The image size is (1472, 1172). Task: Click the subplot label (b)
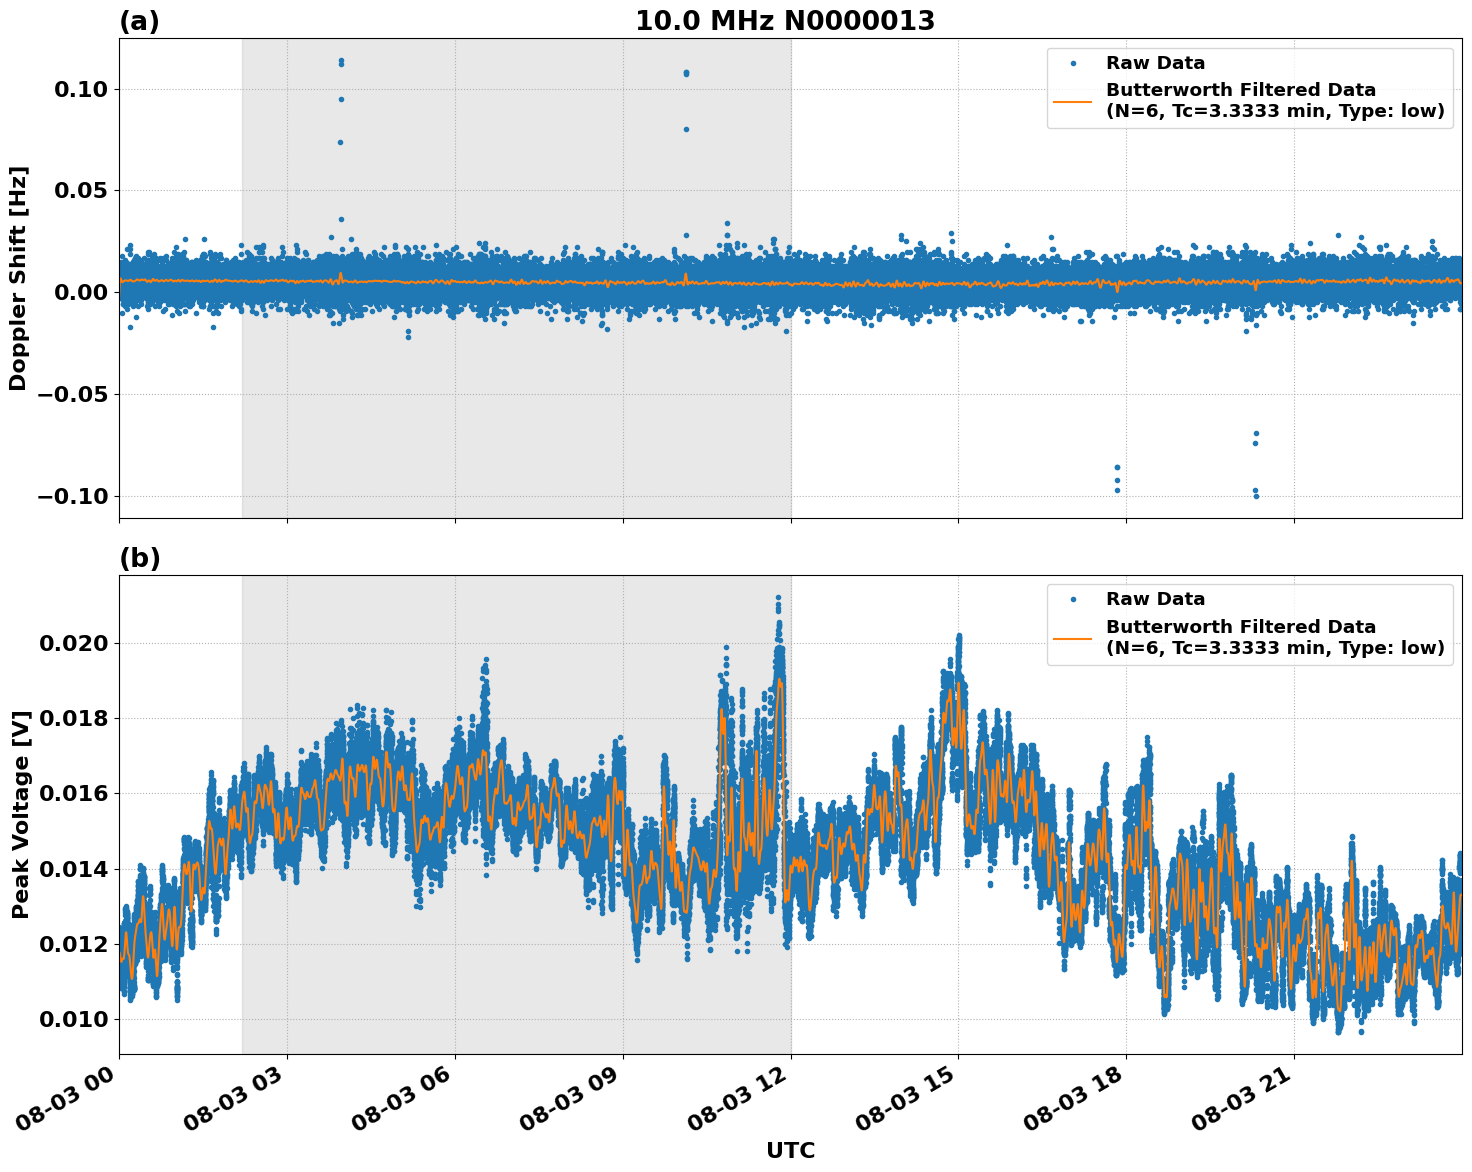[x=140, y=556]
